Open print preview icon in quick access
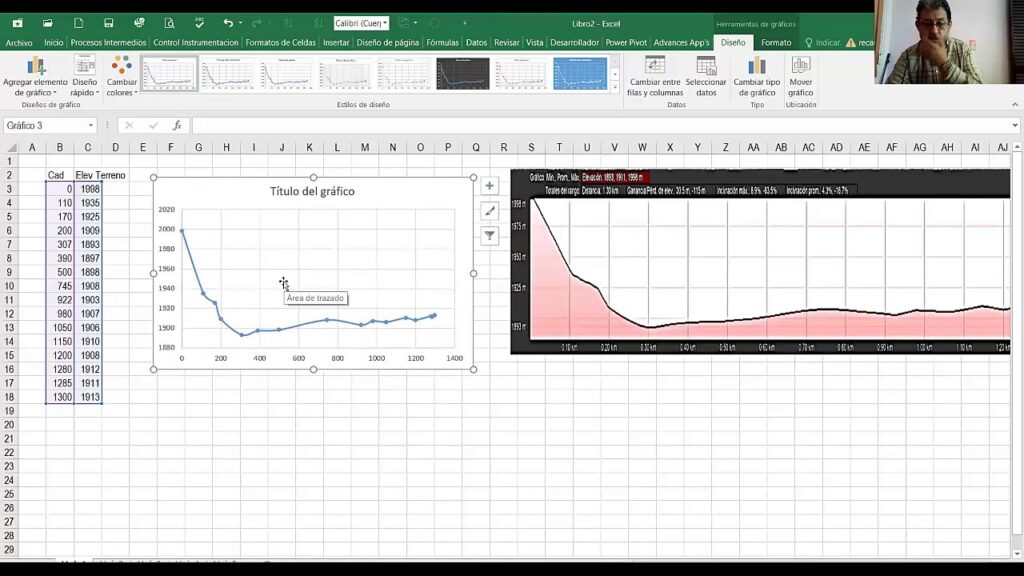 169,23
